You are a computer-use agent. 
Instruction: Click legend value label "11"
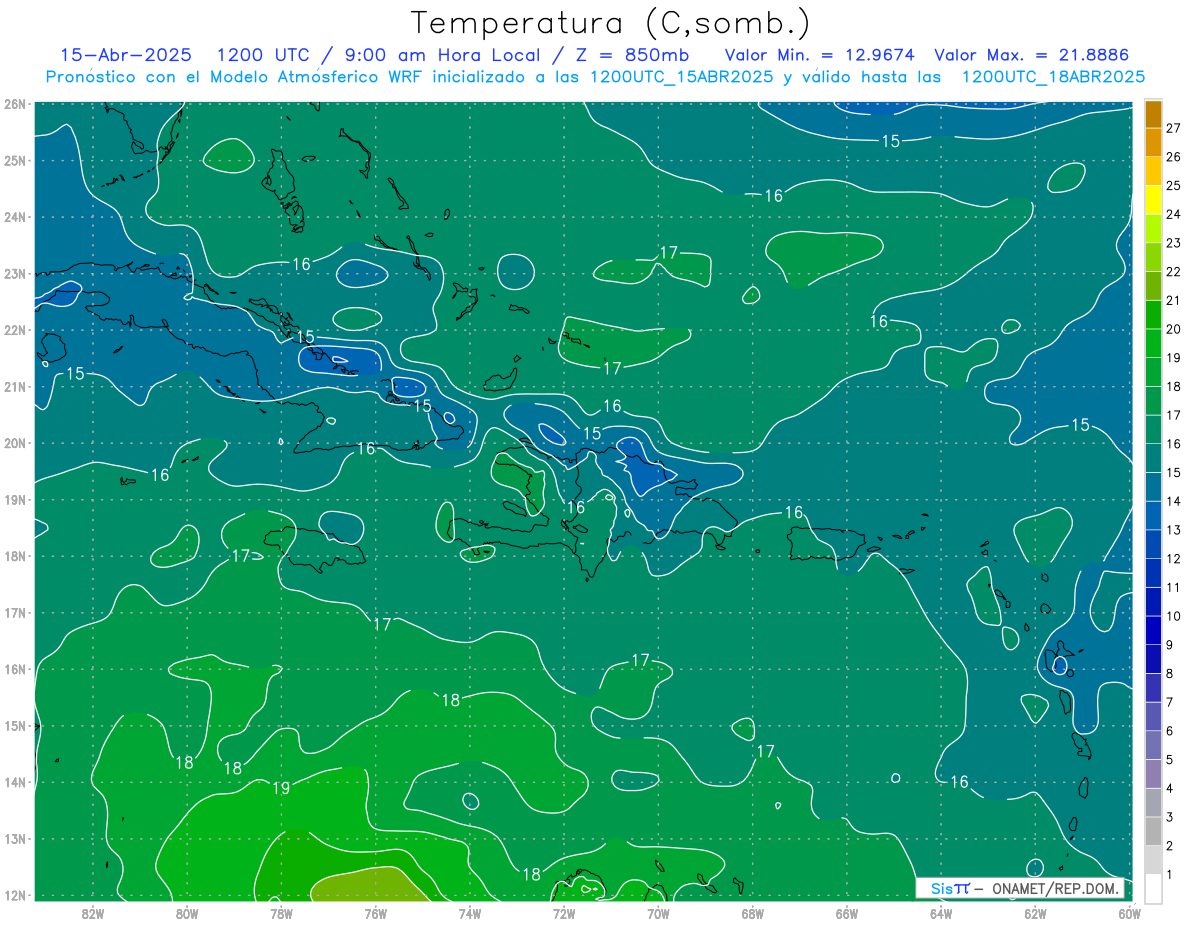(x=1174, y=587)
